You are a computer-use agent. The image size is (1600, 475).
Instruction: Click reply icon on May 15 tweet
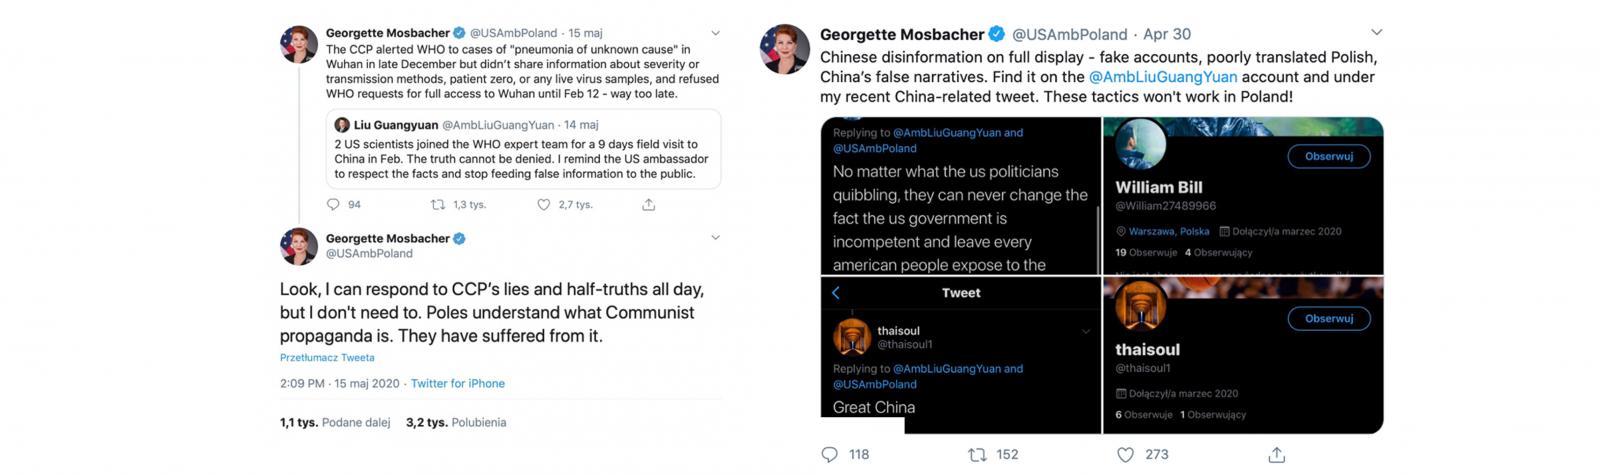[x=334, y=205]
